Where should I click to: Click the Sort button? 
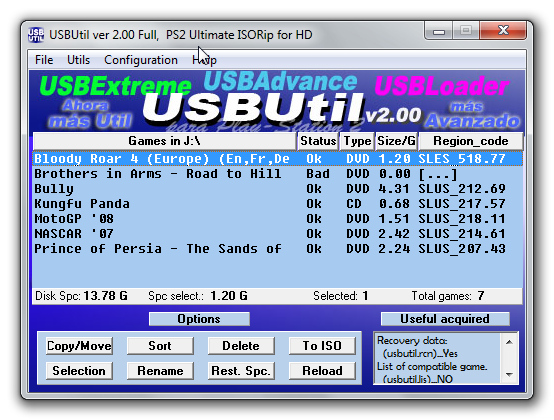(x=160, y=346)
